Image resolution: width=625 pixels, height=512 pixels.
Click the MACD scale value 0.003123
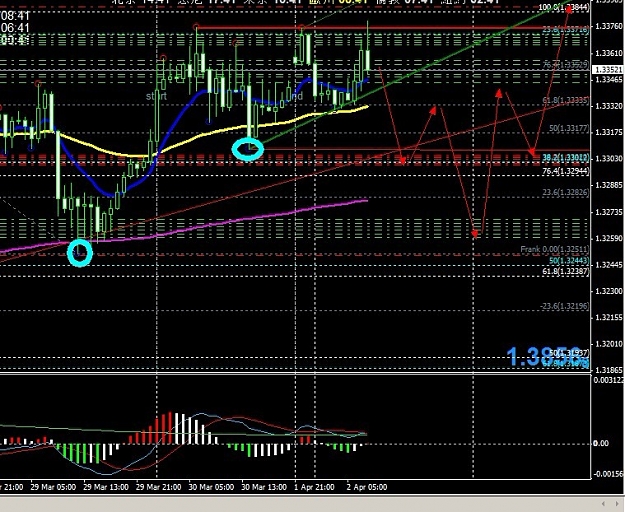[609, 380]
